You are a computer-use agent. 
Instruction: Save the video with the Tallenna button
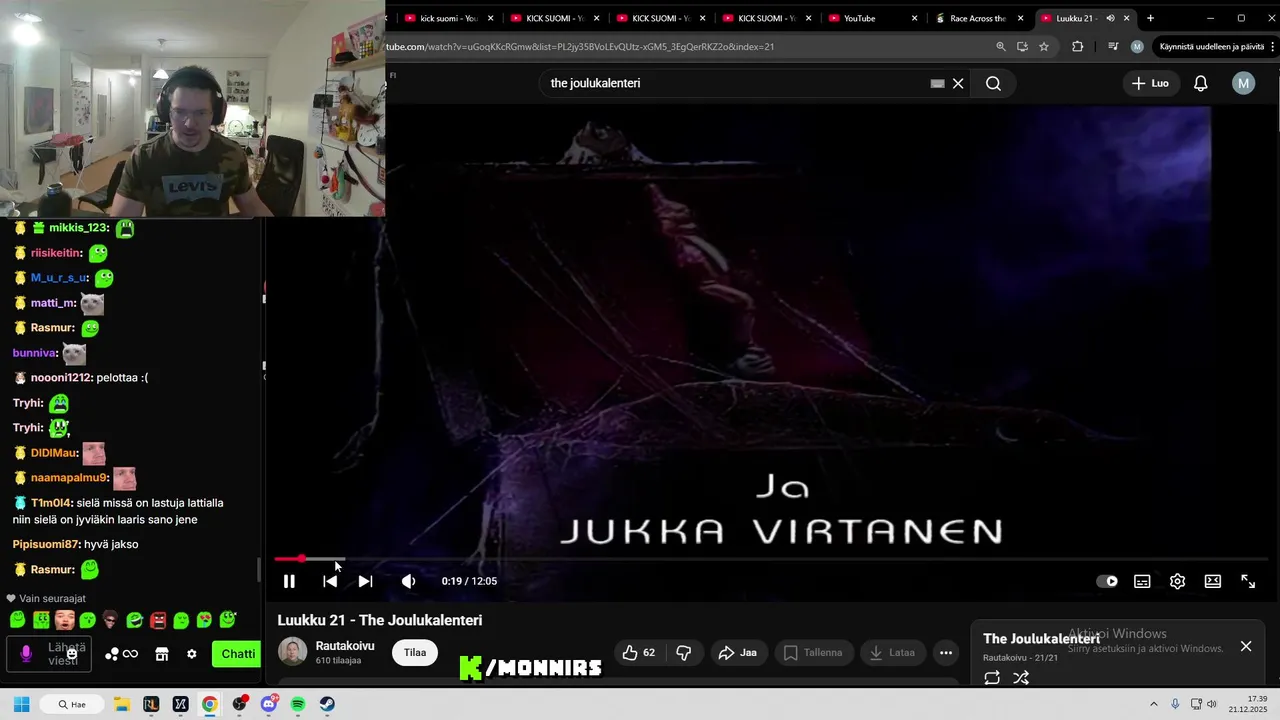[813, 653]
